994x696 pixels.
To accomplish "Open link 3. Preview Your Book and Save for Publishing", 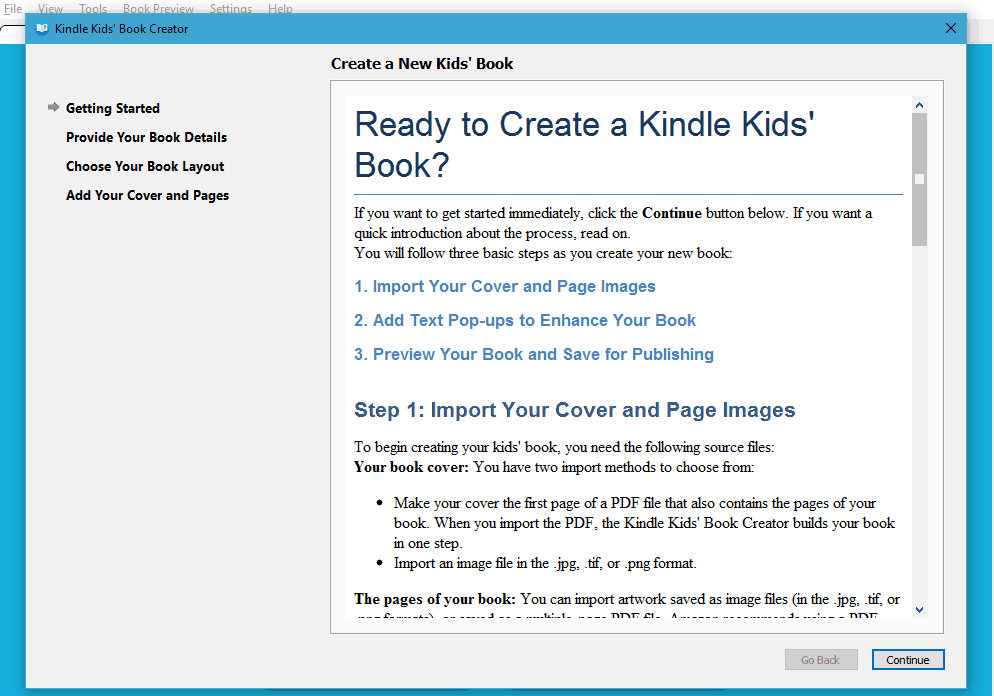I will [534, 354].
